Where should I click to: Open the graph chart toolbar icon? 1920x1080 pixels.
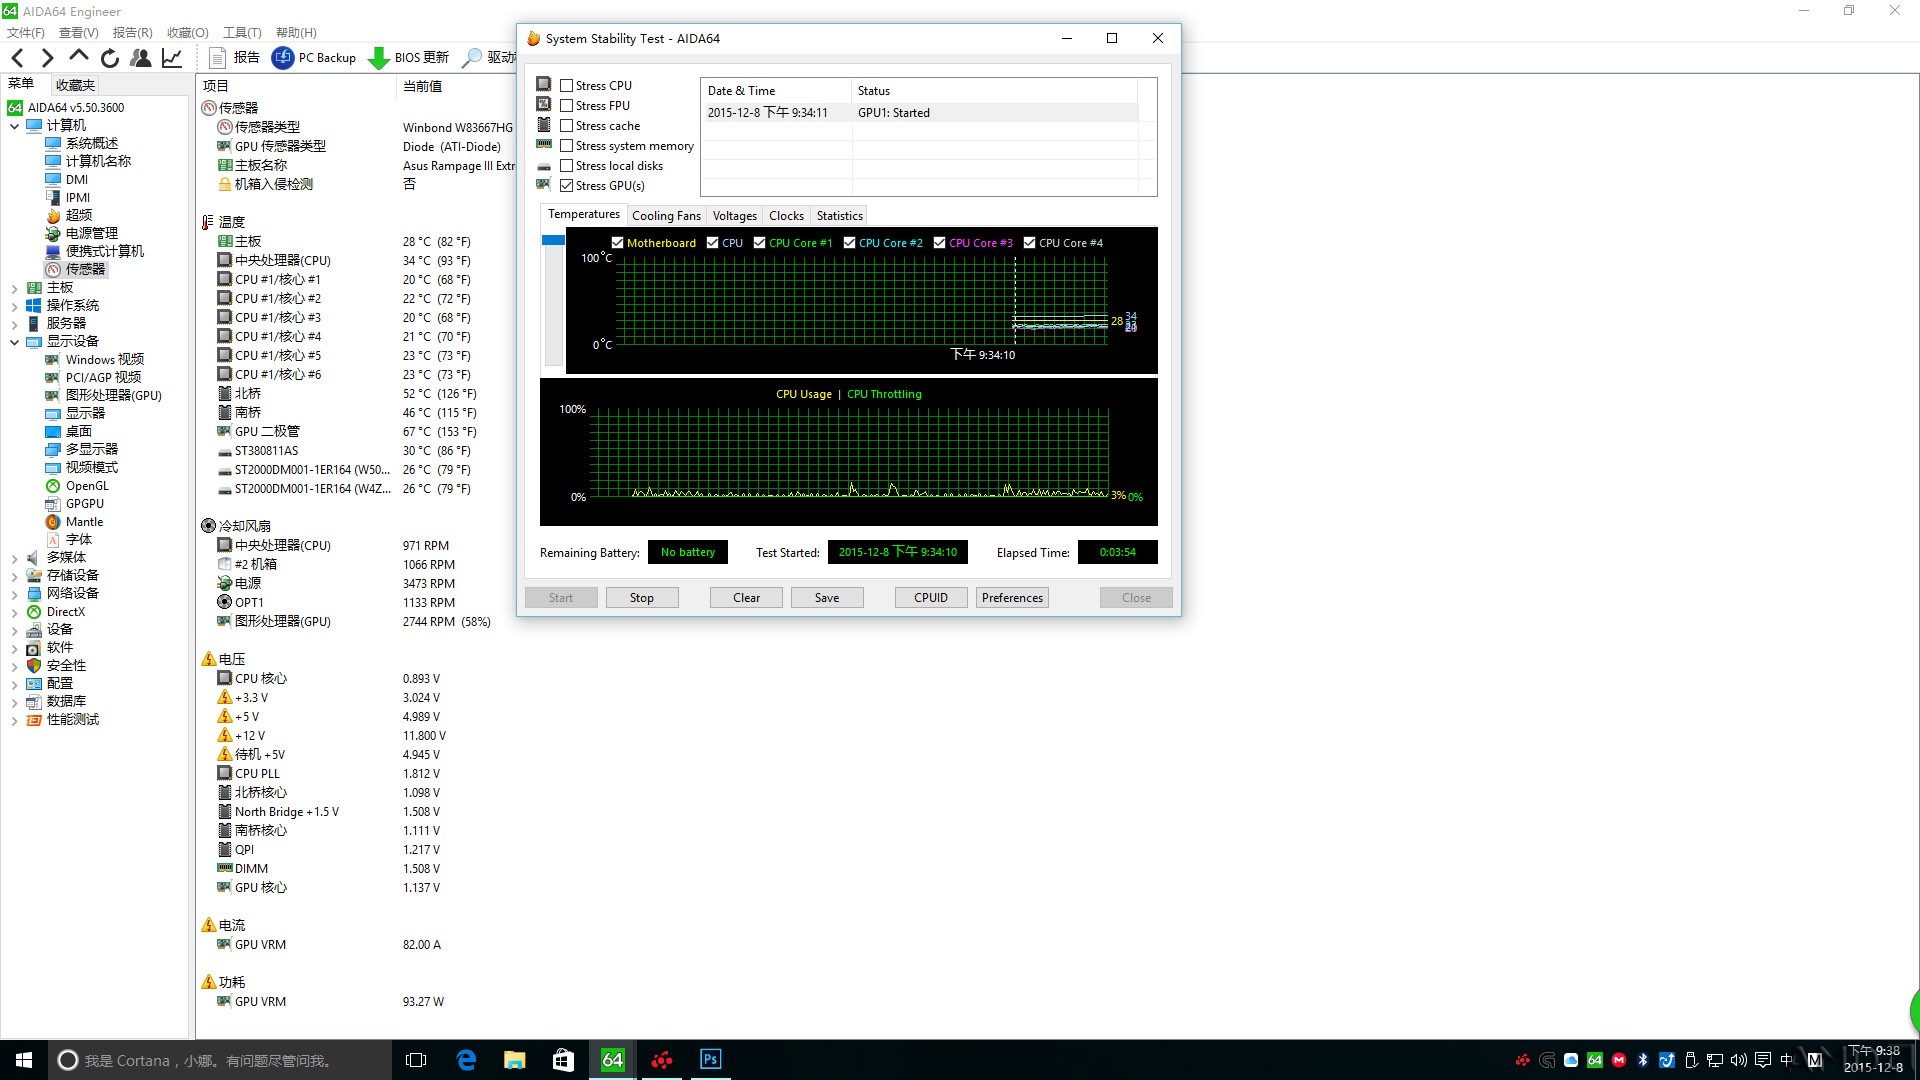point(172,58)
